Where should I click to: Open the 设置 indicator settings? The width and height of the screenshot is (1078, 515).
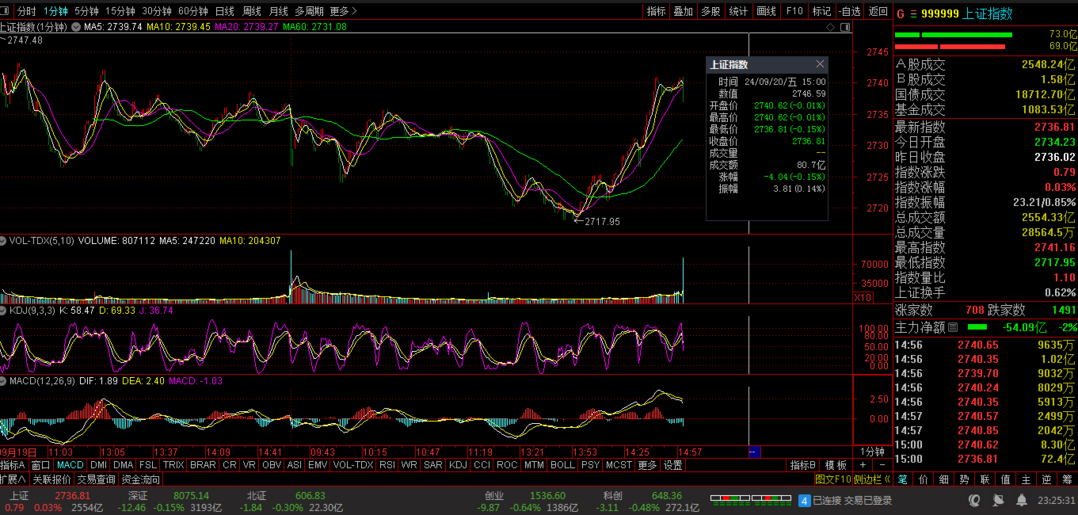tap(673, 465)
